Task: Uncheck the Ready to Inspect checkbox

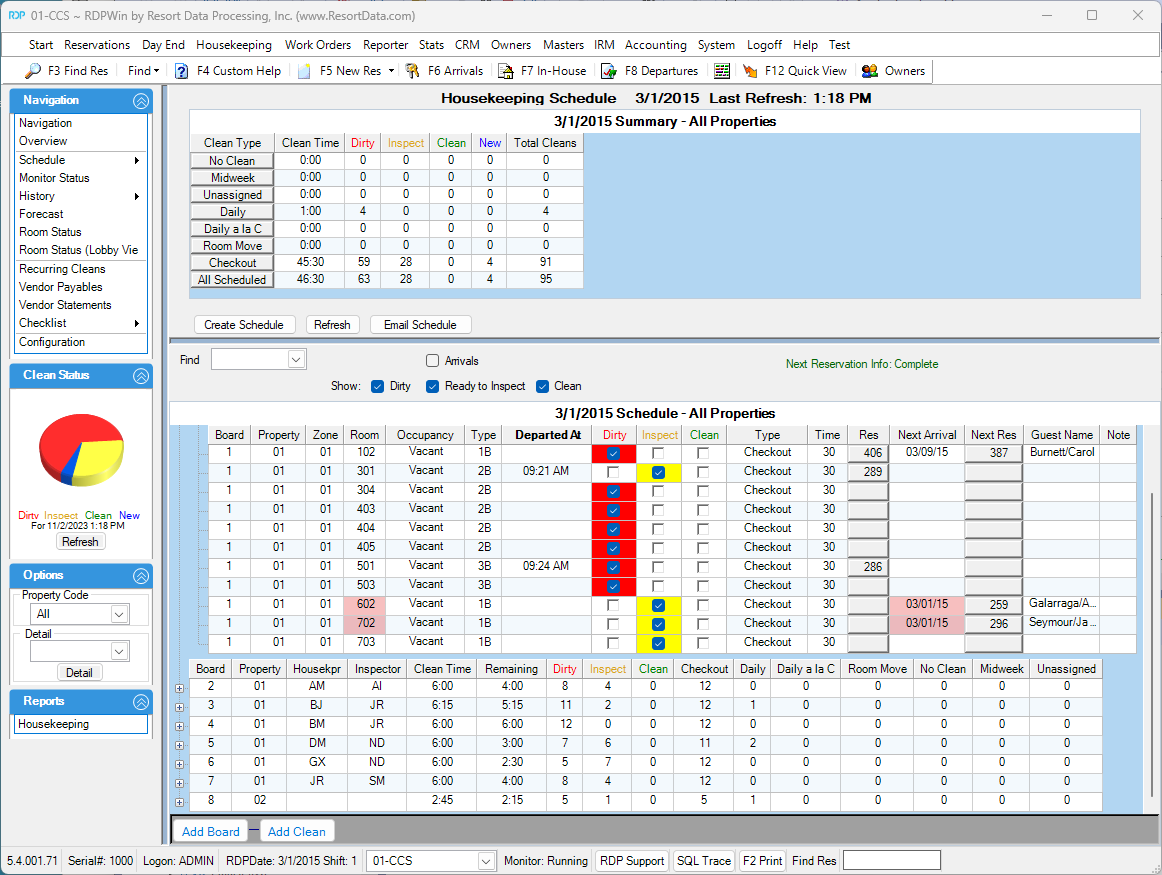Action: tap(433, 386)
